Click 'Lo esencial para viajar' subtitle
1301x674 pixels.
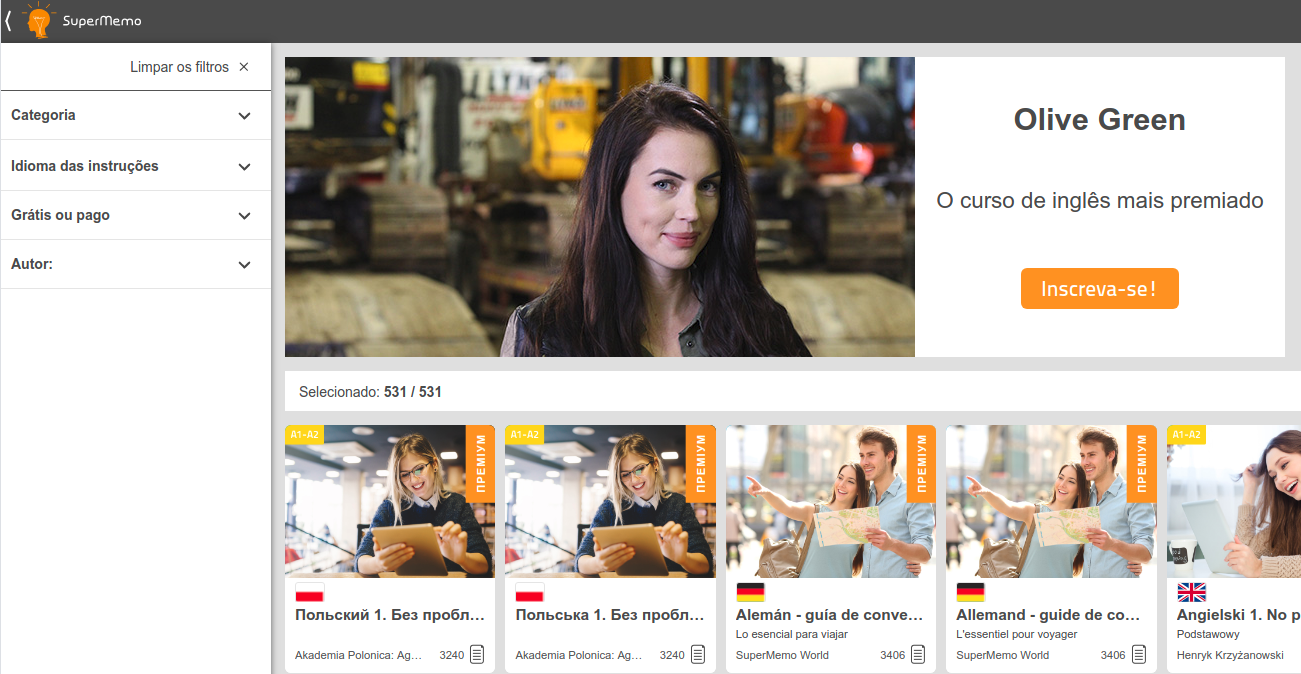pos(792,634)
